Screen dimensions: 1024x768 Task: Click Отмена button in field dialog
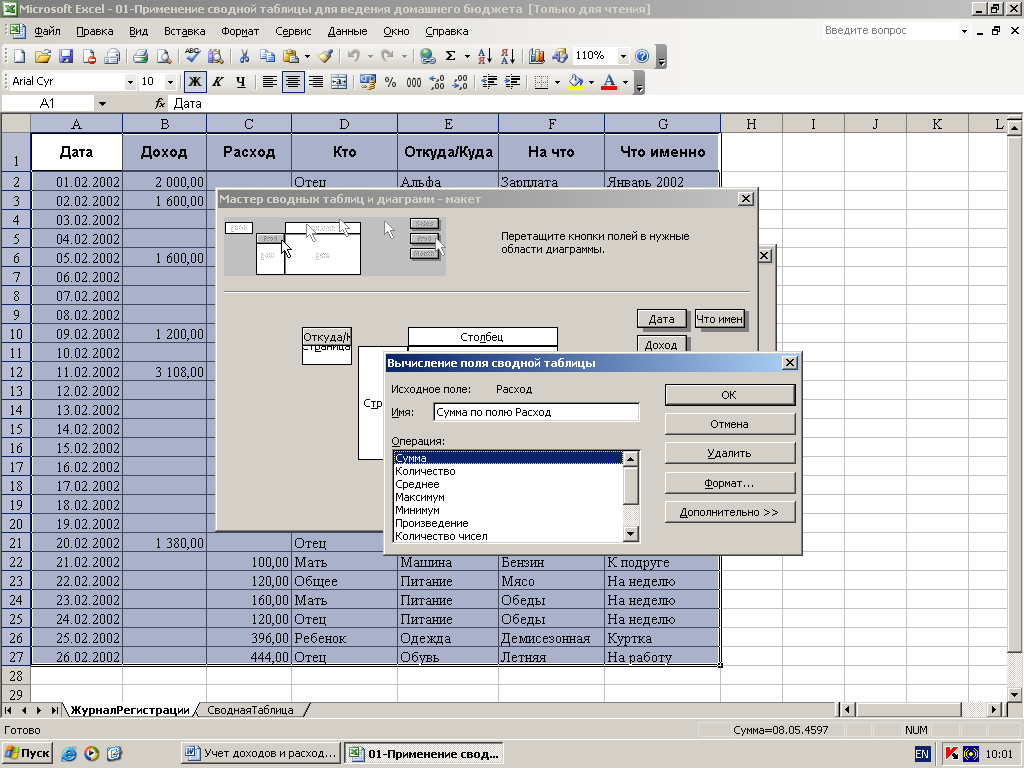(x=729, y=424)
